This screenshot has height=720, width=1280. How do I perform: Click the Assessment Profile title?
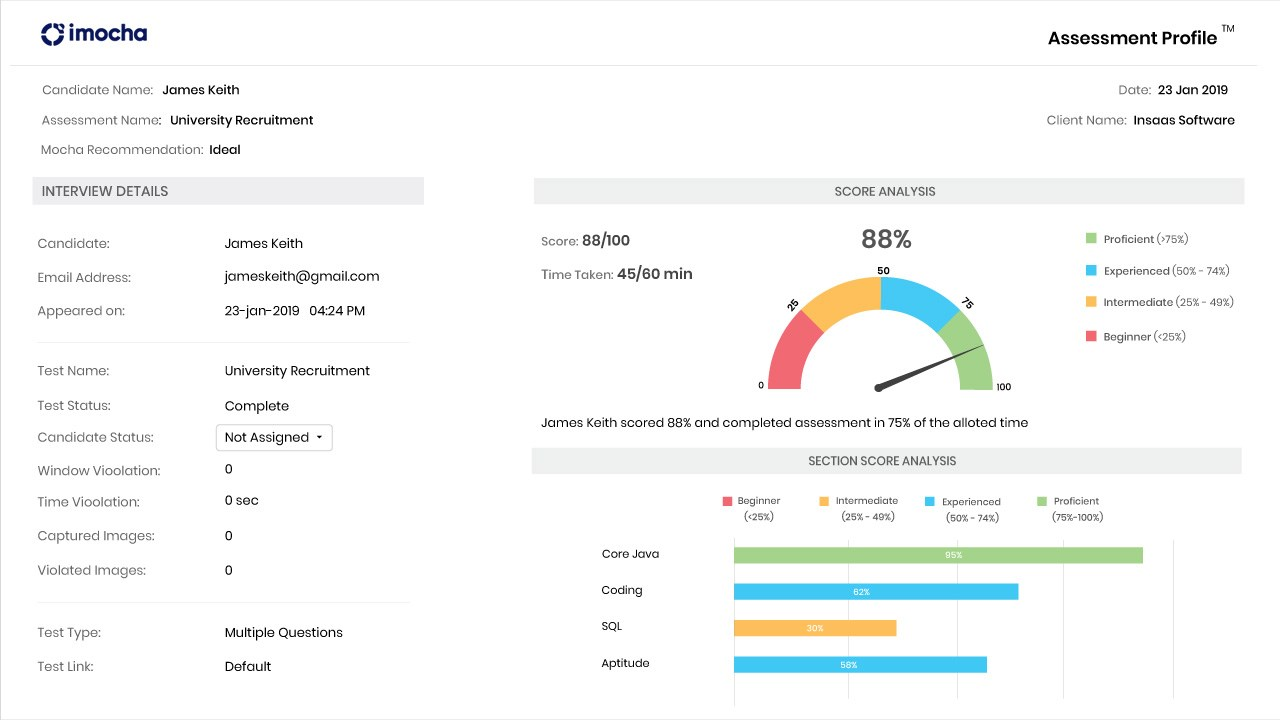tap(1133, 38)
